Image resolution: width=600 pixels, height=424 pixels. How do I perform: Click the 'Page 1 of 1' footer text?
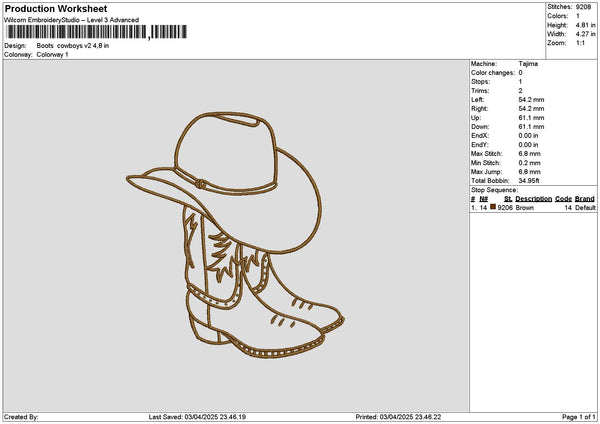click(579, 417)
